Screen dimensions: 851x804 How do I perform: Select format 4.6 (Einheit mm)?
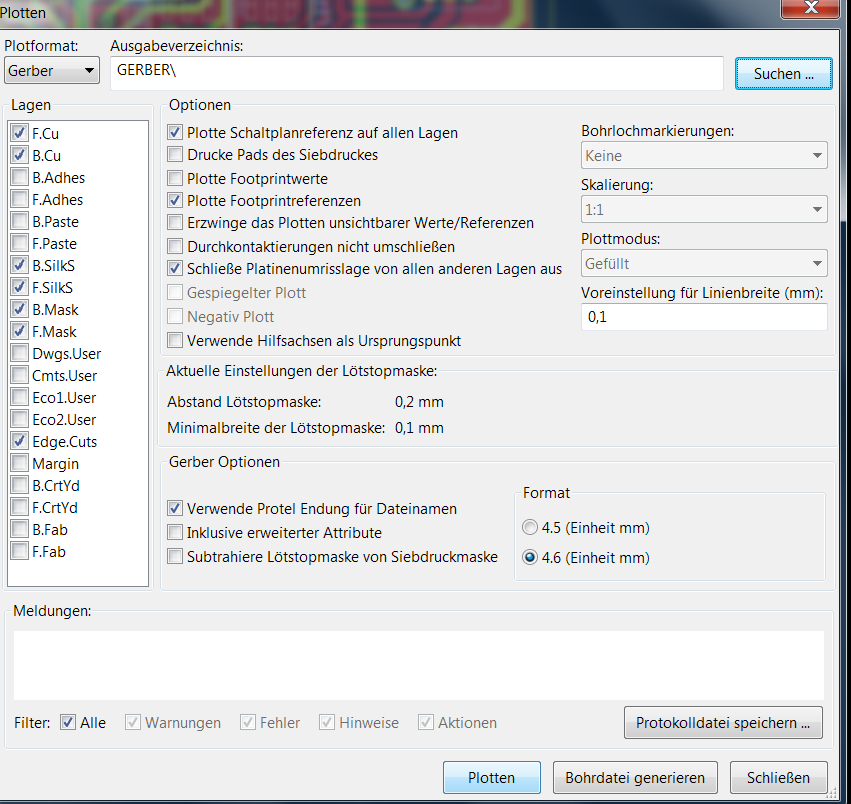point(530,558)
